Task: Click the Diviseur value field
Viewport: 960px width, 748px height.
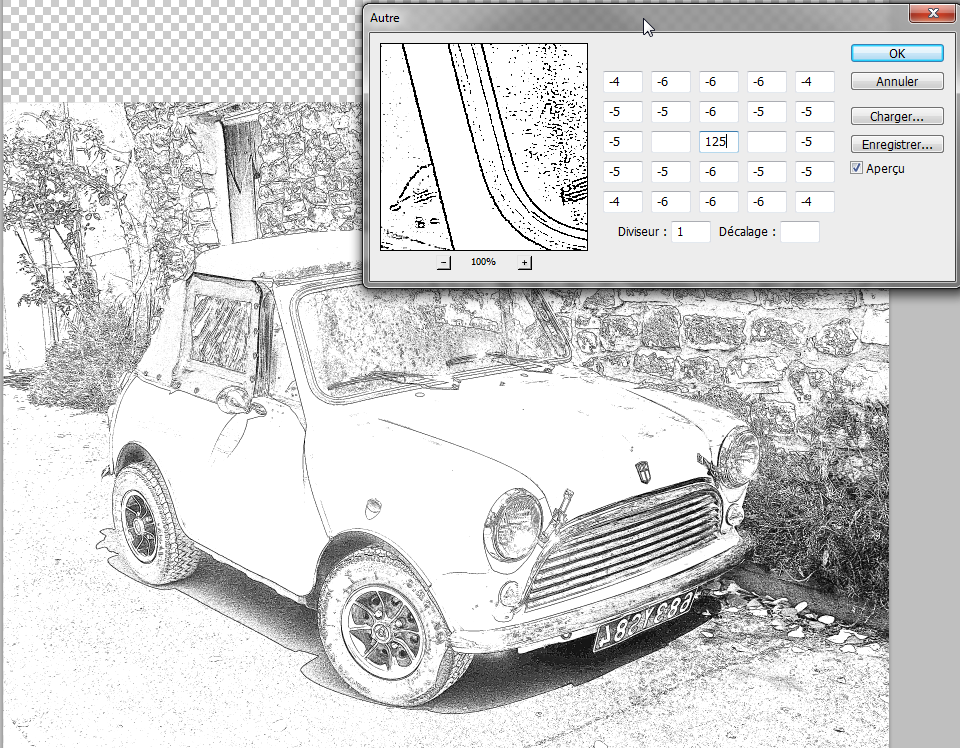Action: [690, 232]
